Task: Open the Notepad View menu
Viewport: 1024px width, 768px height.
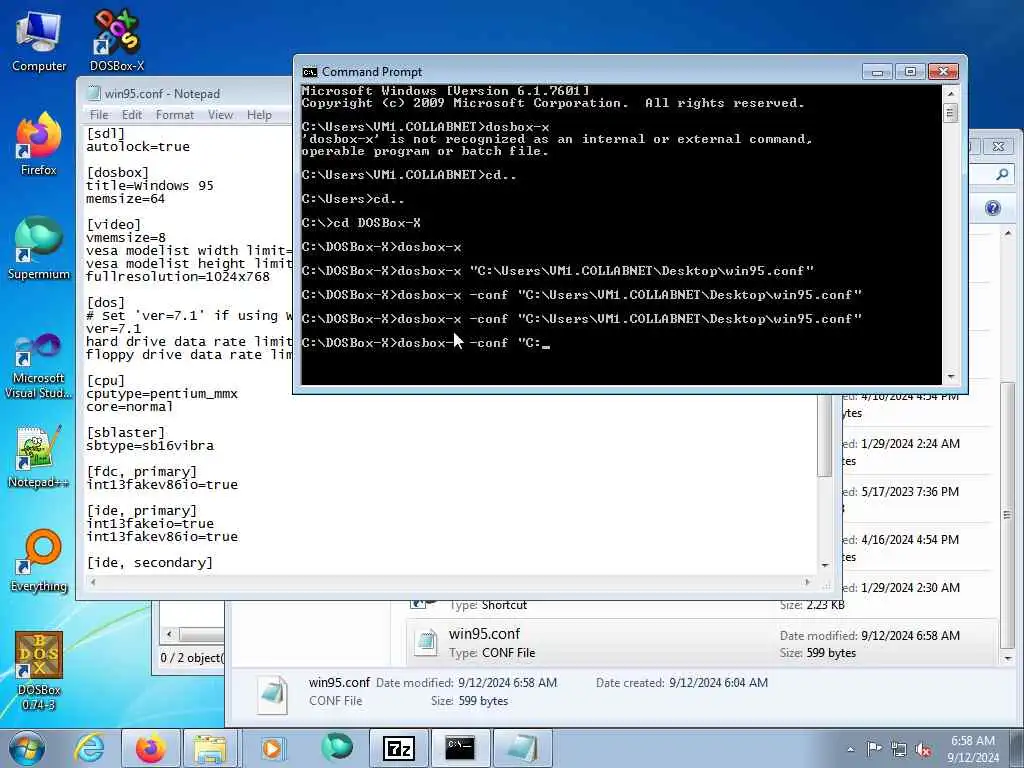Action: pos(220,115)
